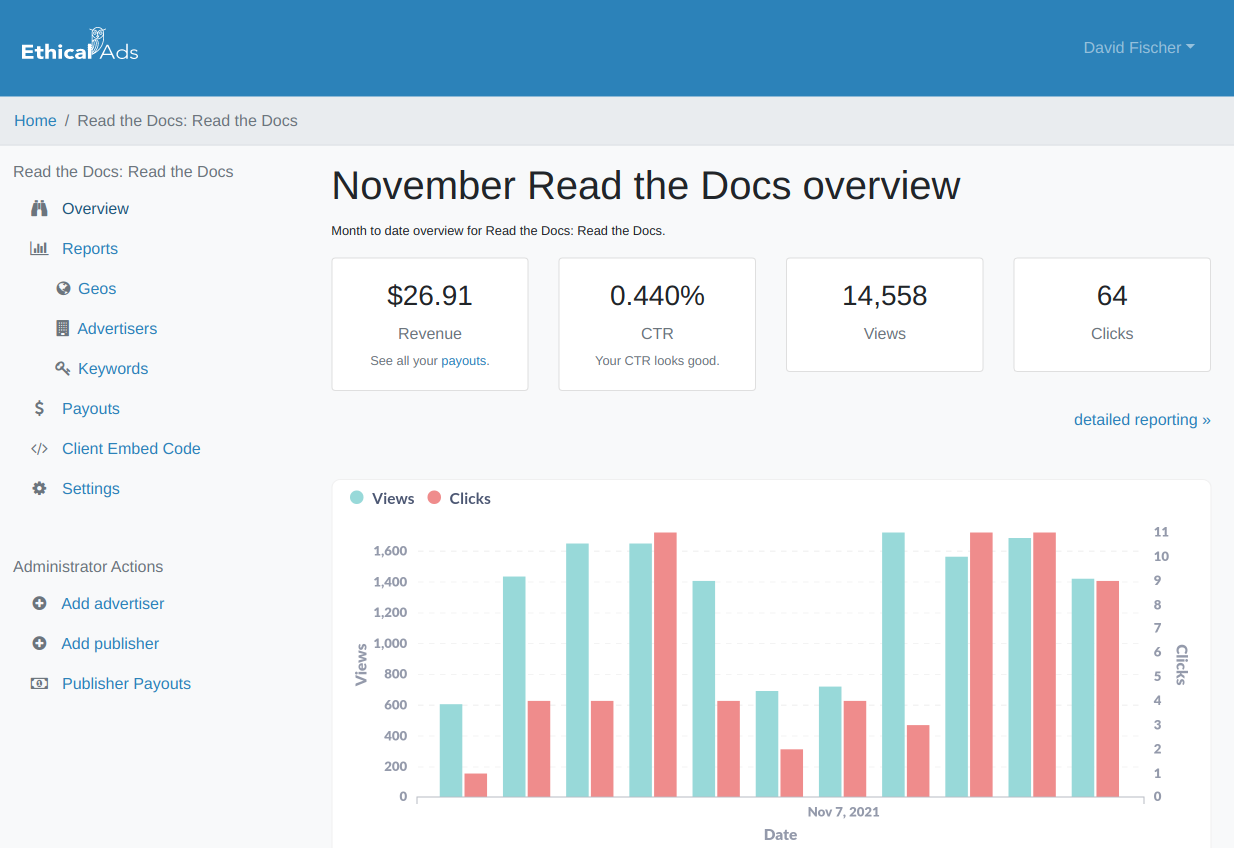The height and width of the screenshot is (848, 1234).
Task: Go to Home in the breadcrumb
Action: tap(35, 121)
